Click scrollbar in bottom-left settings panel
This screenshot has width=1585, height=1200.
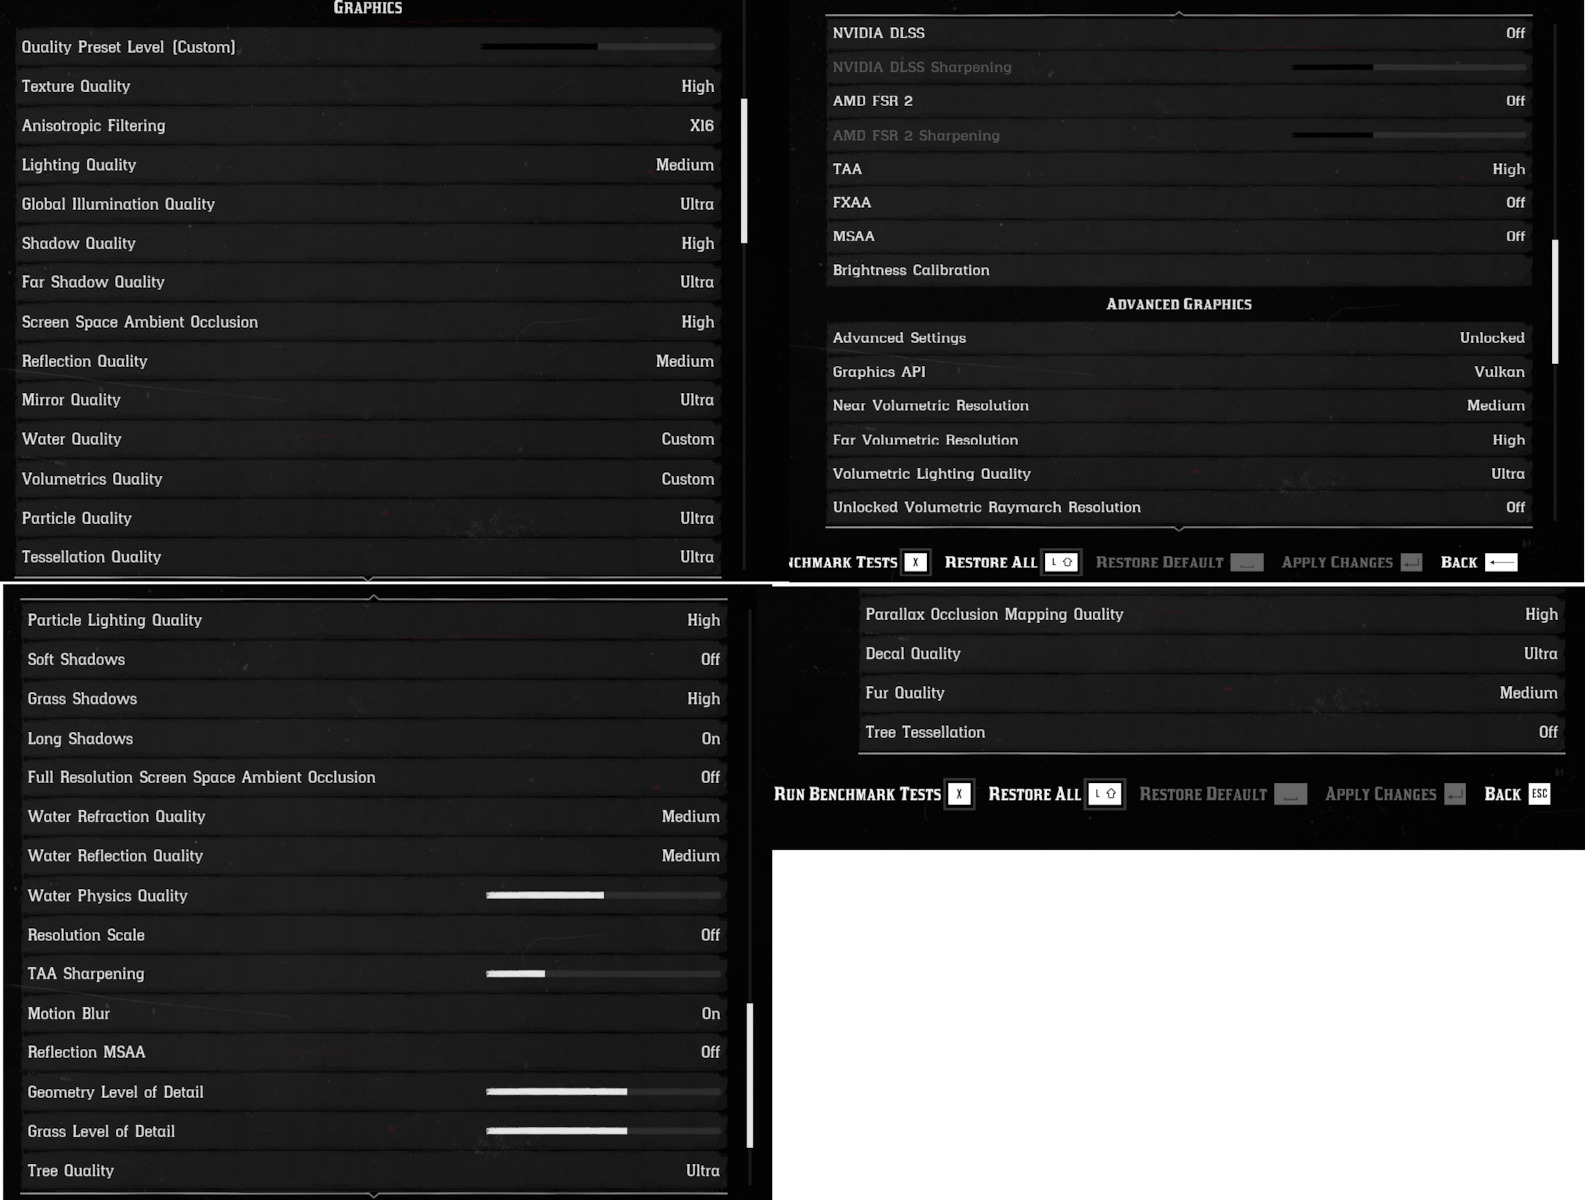[x=750, y=1075]
